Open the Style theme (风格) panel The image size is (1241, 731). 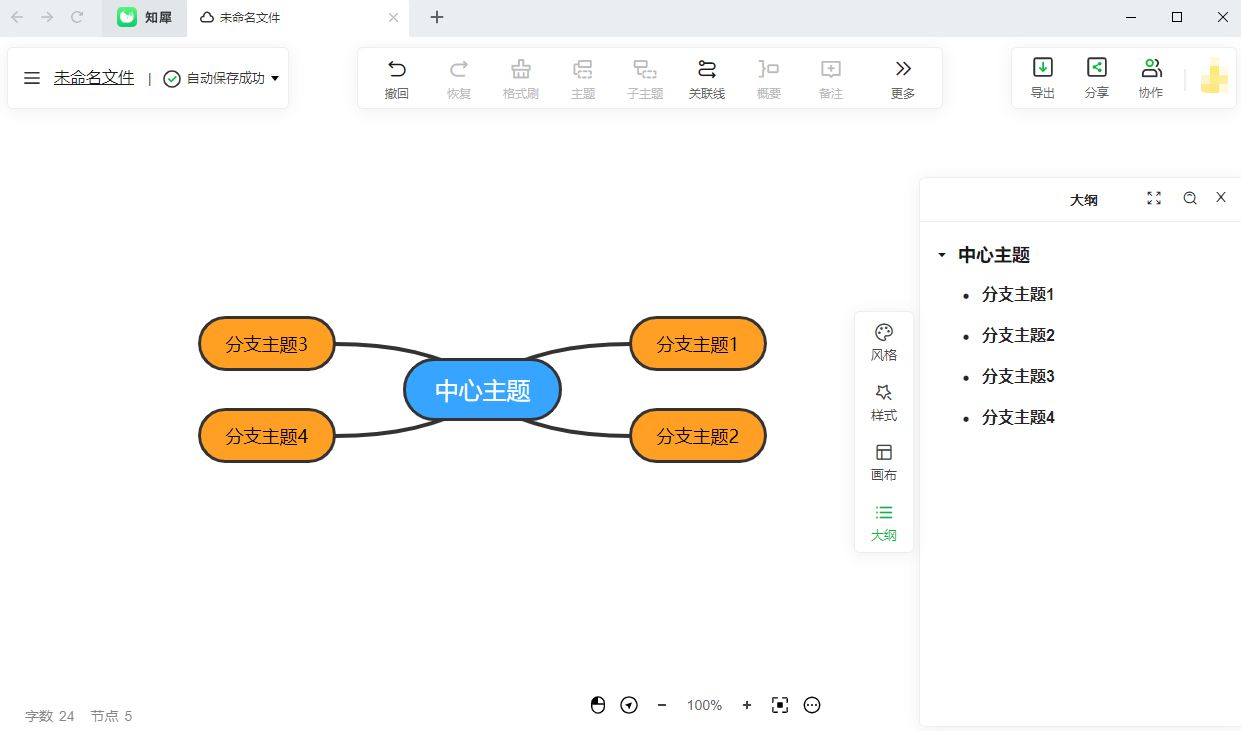(x=883, y=342)
